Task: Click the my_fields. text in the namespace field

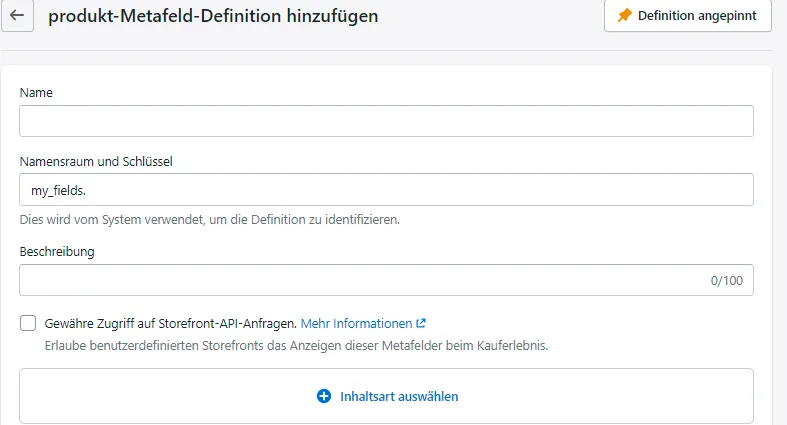Action: point(59,190)
